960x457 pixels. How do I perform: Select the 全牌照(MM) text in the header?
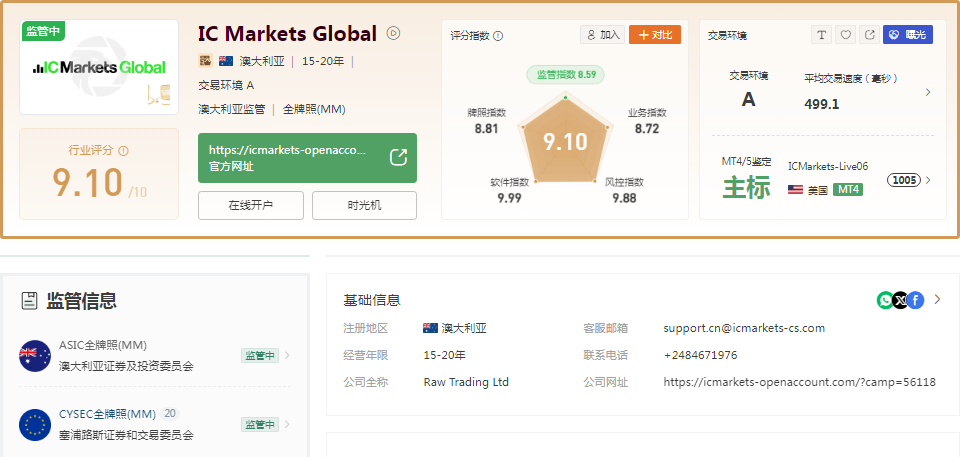coord(314,110)
